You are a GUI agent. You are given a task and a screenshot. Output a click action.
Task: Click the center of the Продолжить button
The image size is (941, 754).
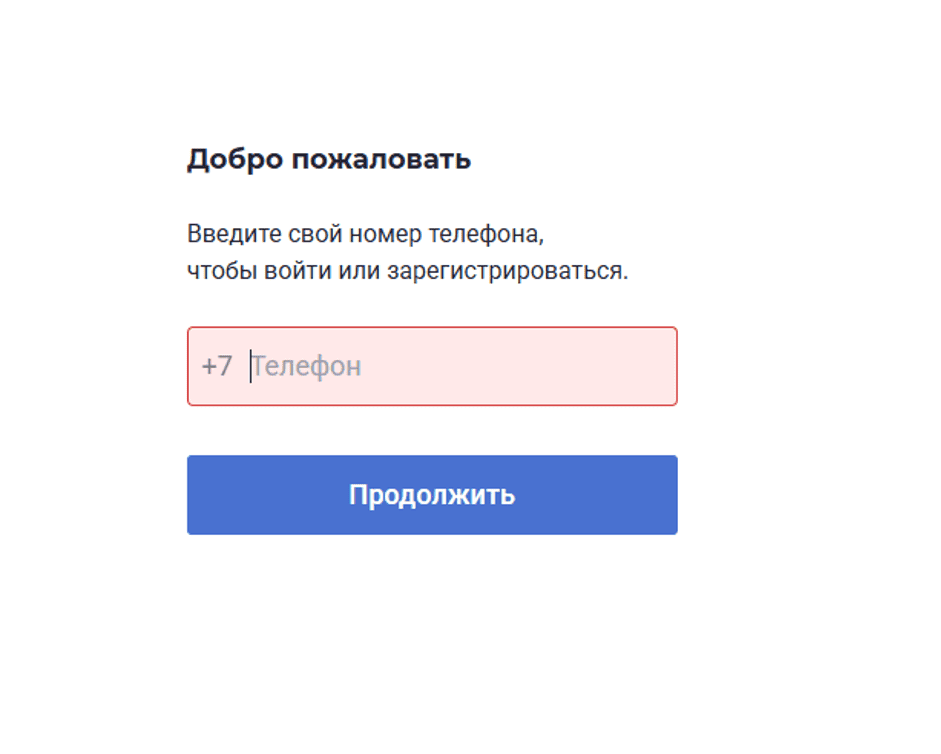[431, 494]
